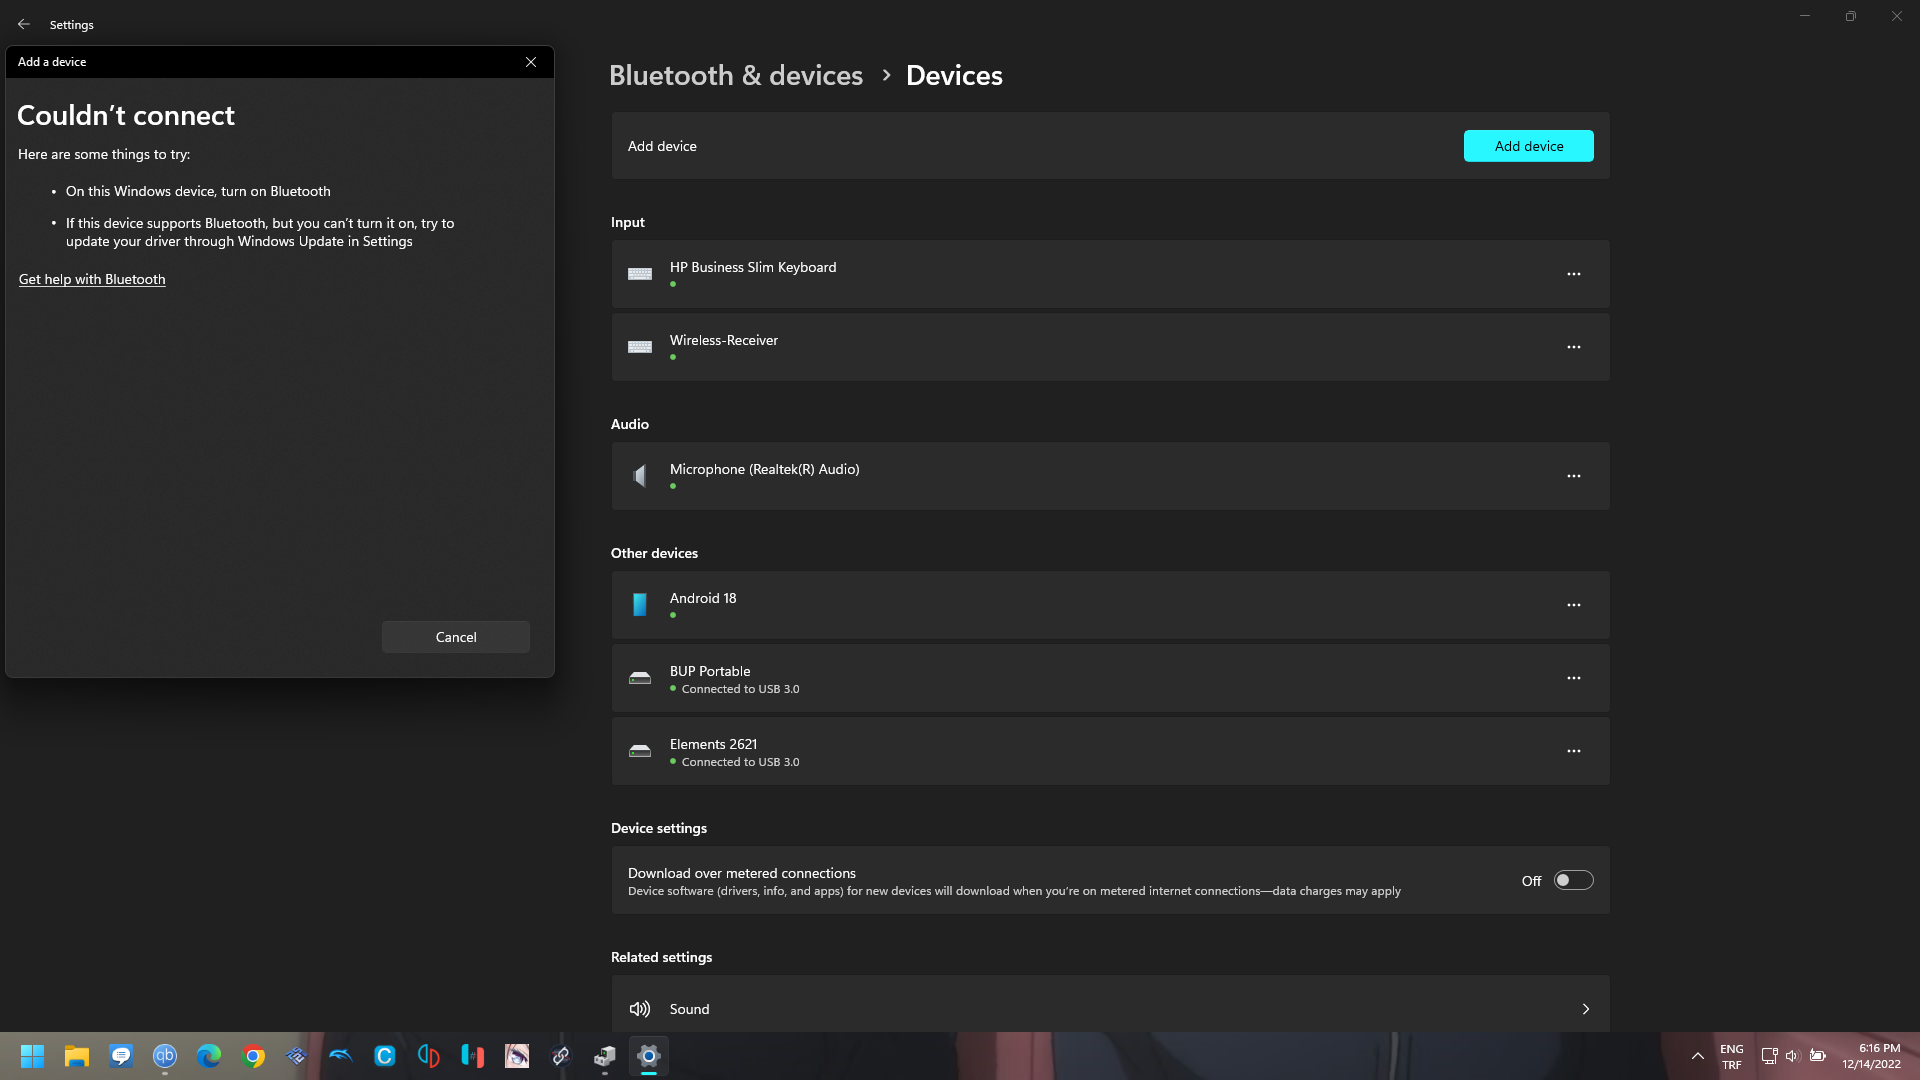1920x1080 pixels.
Task: Open more options for Android 18
Action: click(1573, 605)
